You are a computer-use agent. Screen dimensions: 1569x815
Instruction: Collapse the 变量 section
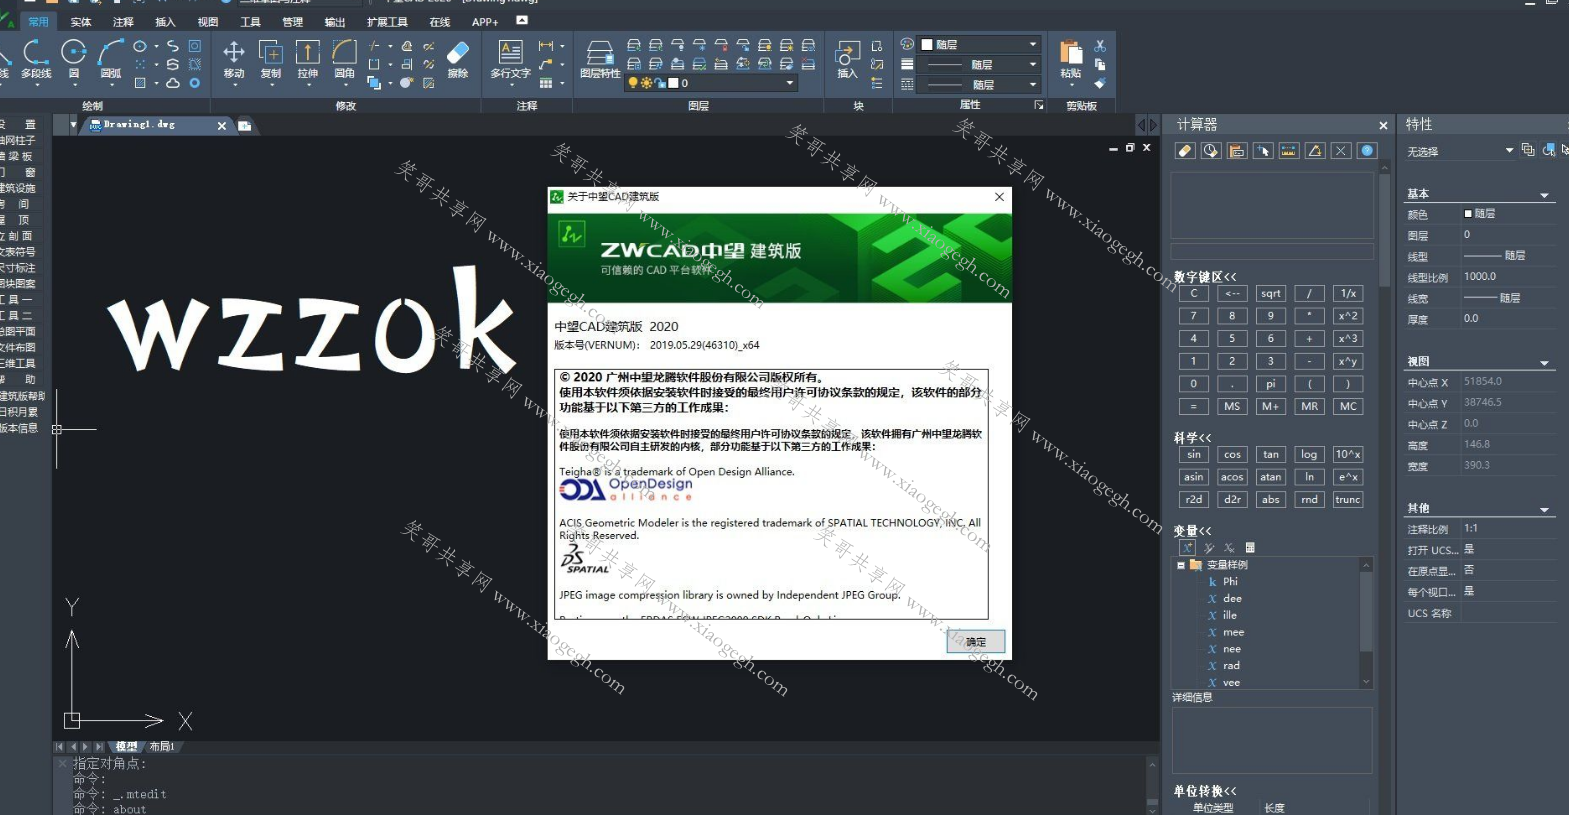(1193, 531)
